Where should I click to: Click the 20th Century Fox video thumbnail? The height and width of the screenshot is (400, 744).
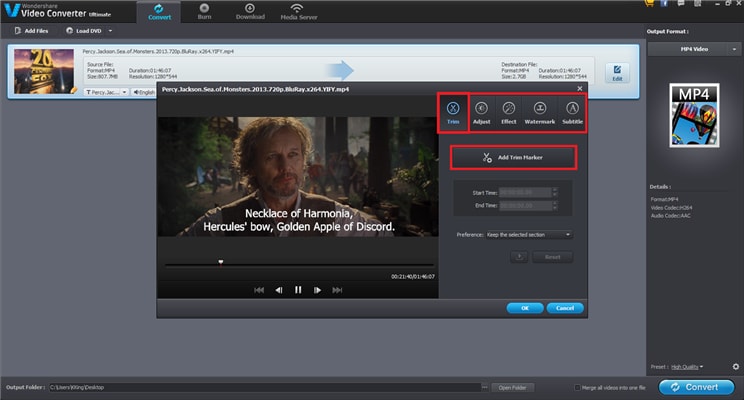click(x=44, y=71)
